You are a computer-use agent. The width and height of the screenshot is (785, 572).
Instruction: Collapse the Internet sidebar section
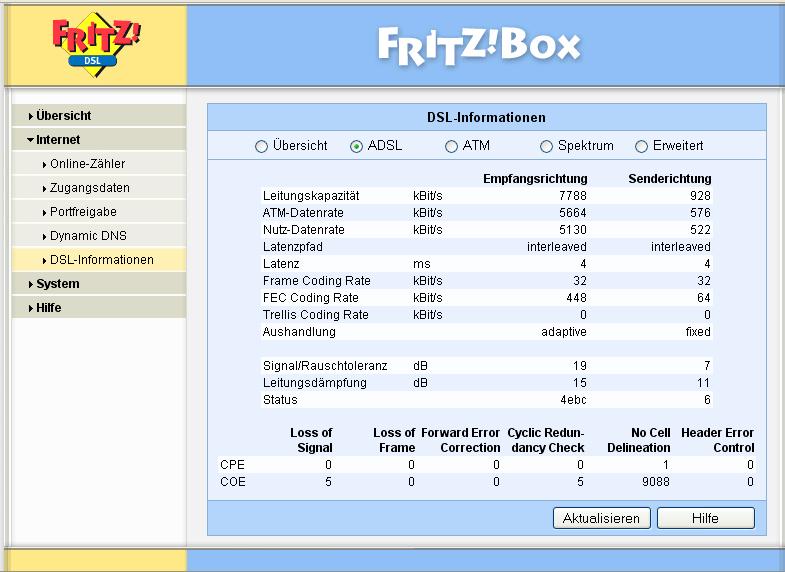[x=58, y=140]
